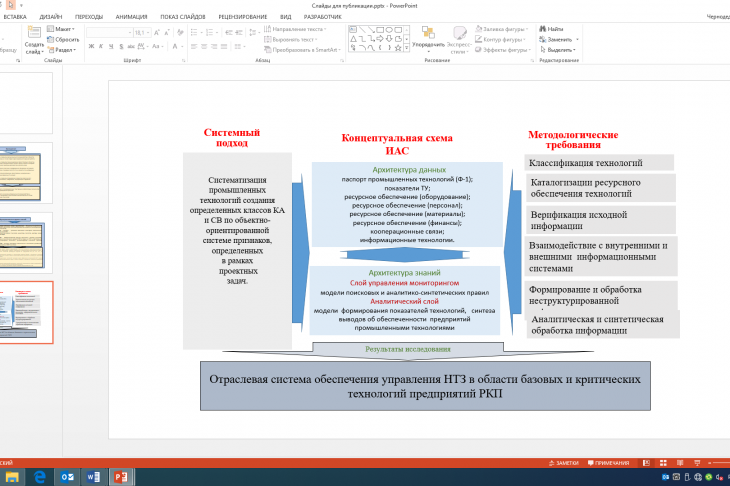The width and height of the screenshot is (730, 486).
Task: Click the font color A icon
Action: tap(175, 46)
